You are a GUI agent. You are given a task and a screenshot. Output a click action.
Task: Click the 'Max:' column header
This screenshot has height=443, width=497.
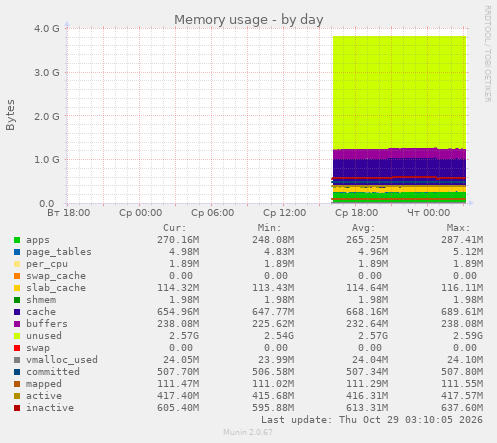pyautogui.click(x=458, y=228)
